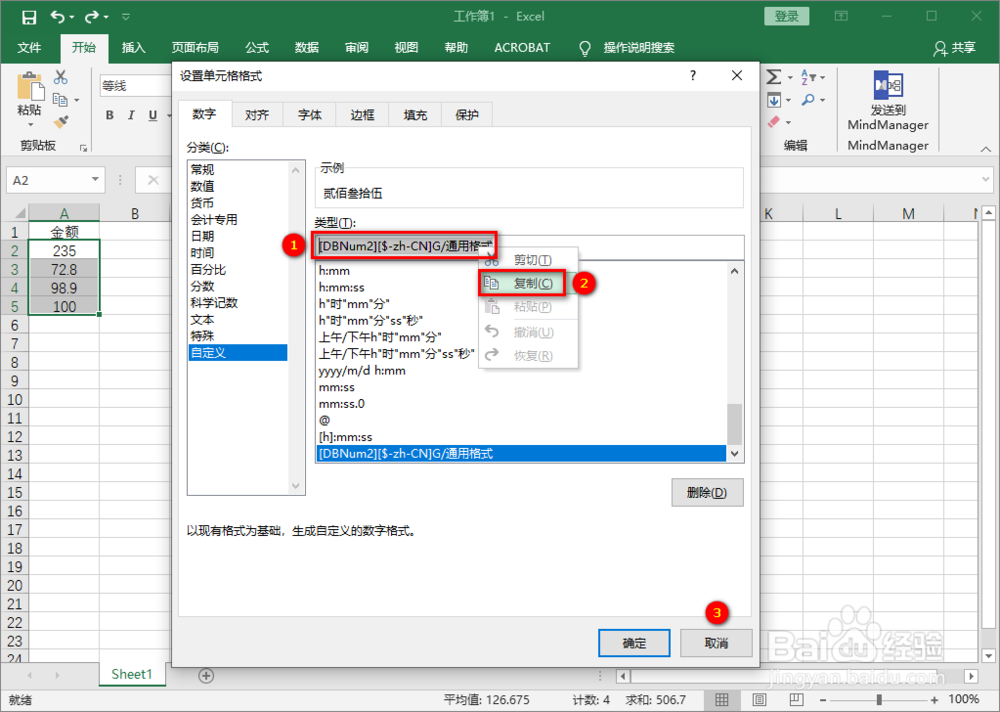Switch to the 插入 ribbon tab
The height and width of the screenshot is (712, 1000).
tap(134, 47)
